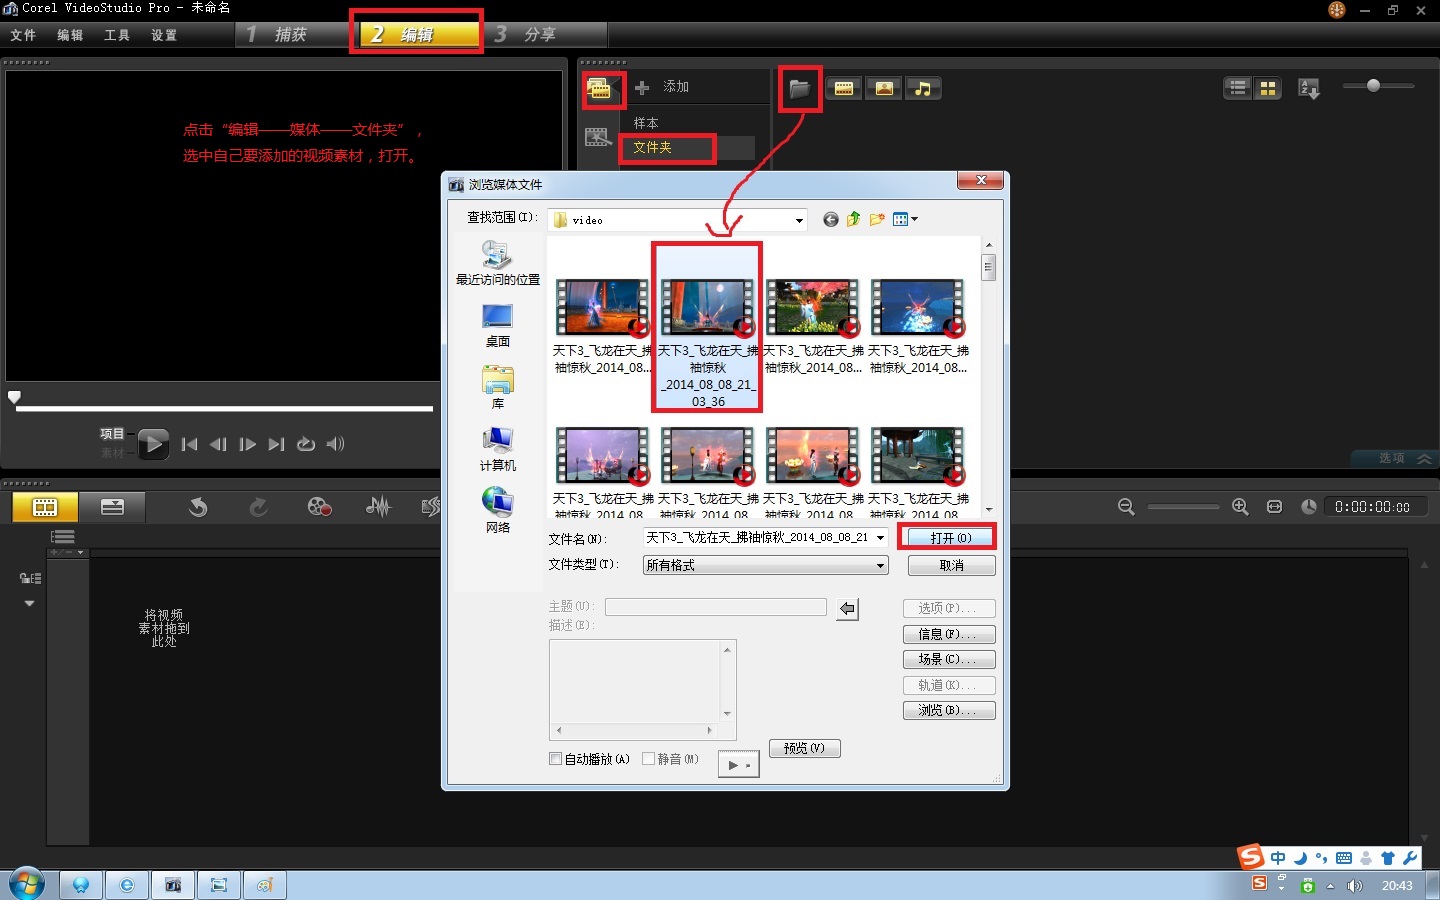
Task: Click the dialog Back navigation arrow
Action: pos(830,220)
